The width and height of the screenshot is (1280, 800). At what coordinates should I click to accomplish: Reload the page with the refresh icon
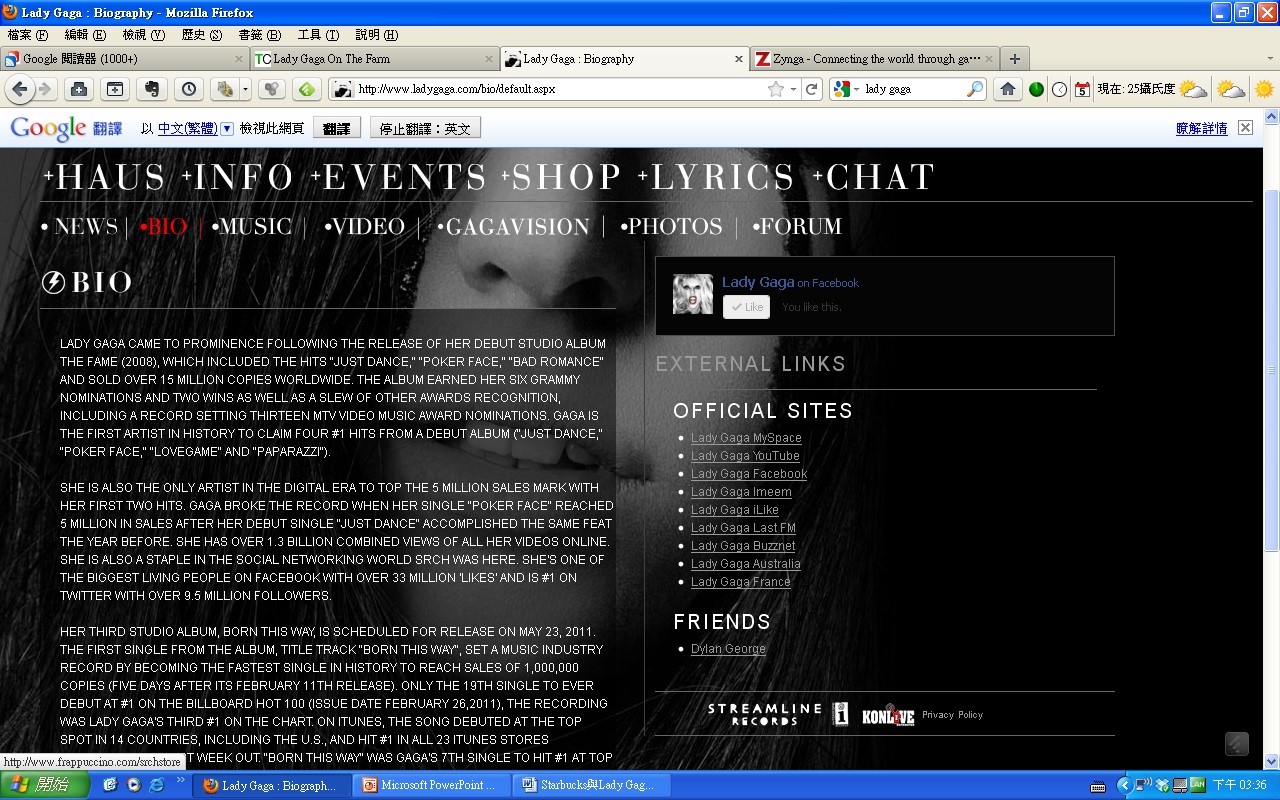tap(811, 89)
